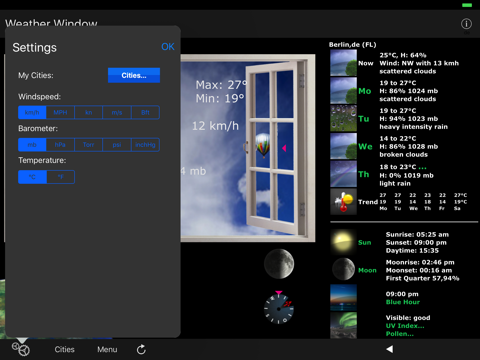Viewport: 480px width, 360px height.
Task: Tap the 12 km/h wind reading
Action: click(215, 126)
